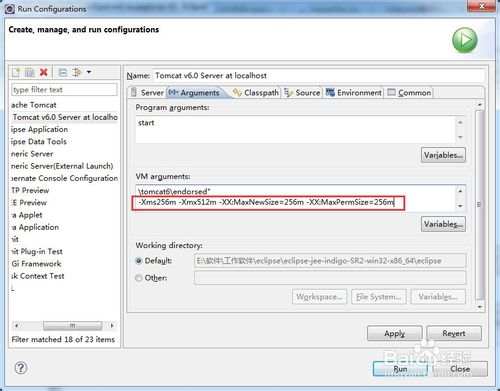Click the Revert button

454,333
